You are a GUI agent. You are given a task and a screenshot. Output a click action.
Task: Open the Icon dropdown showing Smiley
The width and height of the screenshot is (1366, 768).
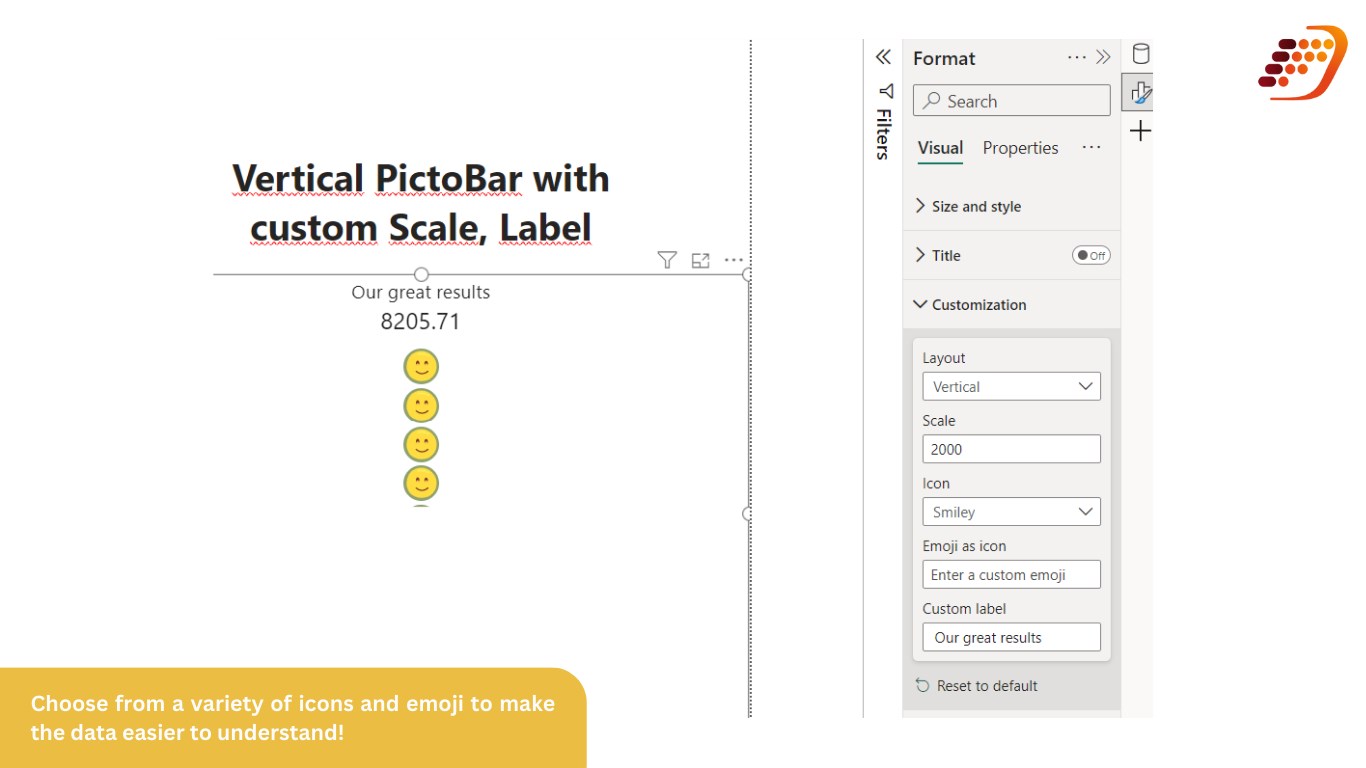1011,512
